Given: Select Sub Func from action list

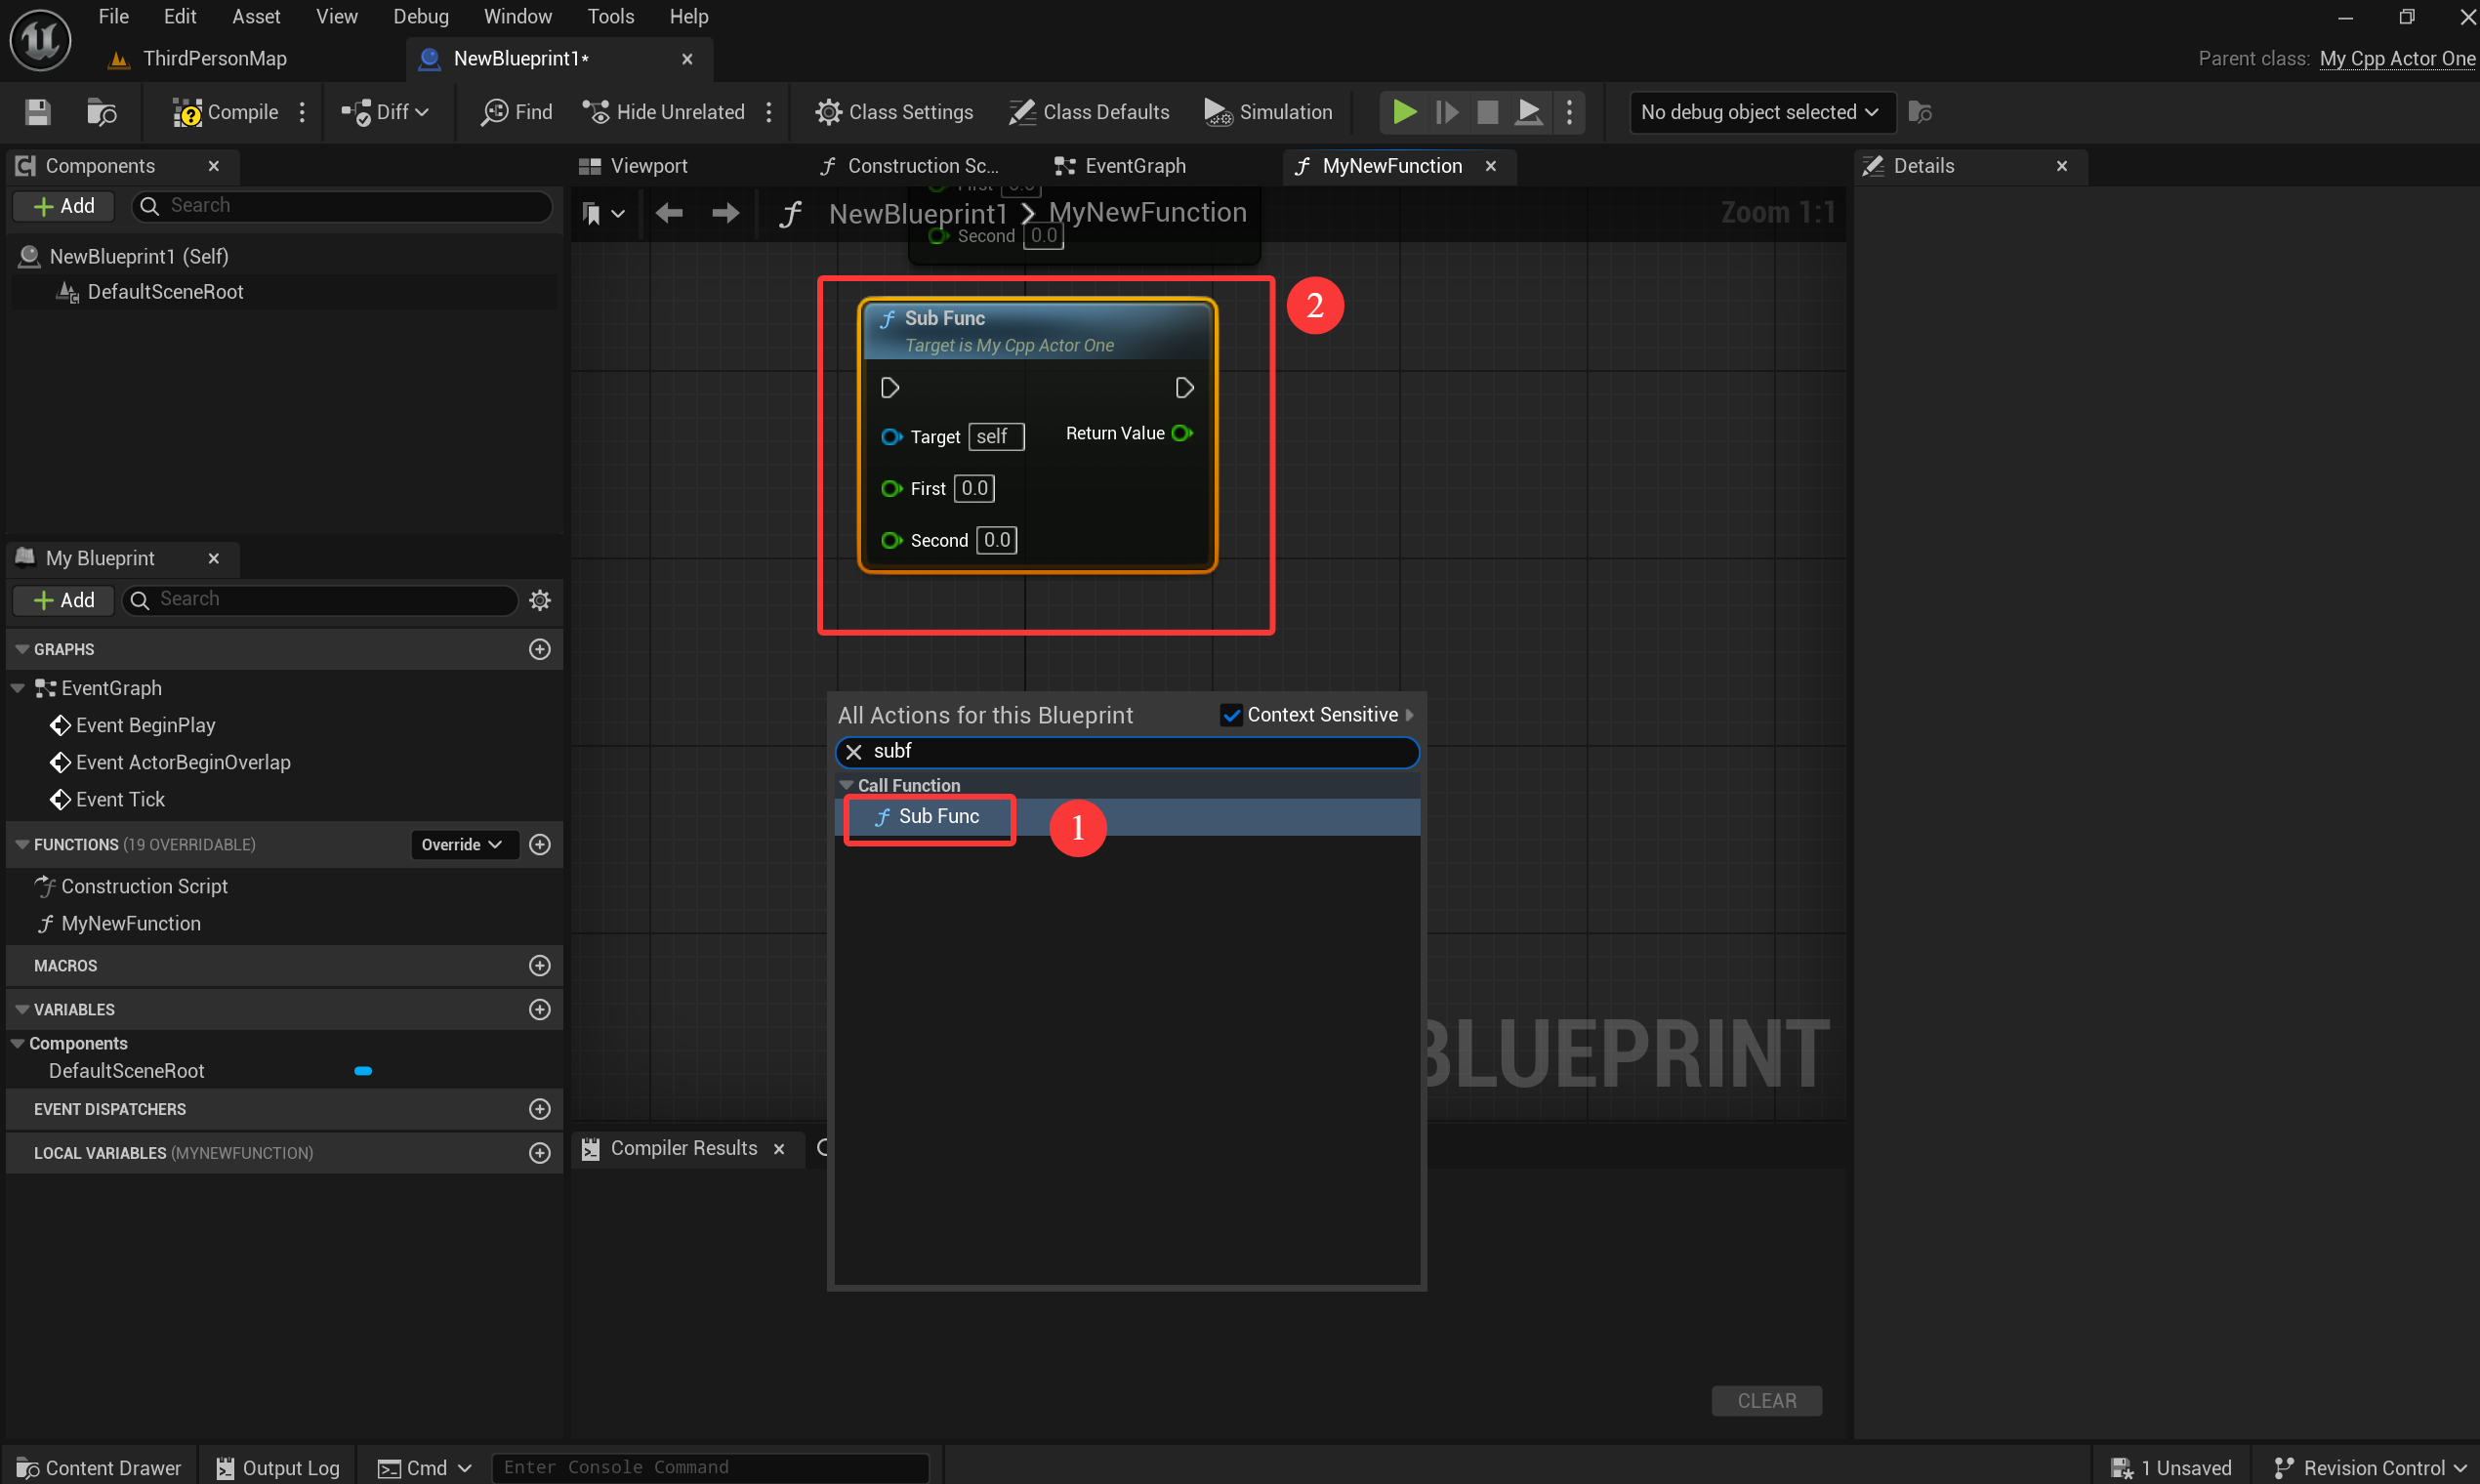Looking at the screenshot, I should coord(938,817).
